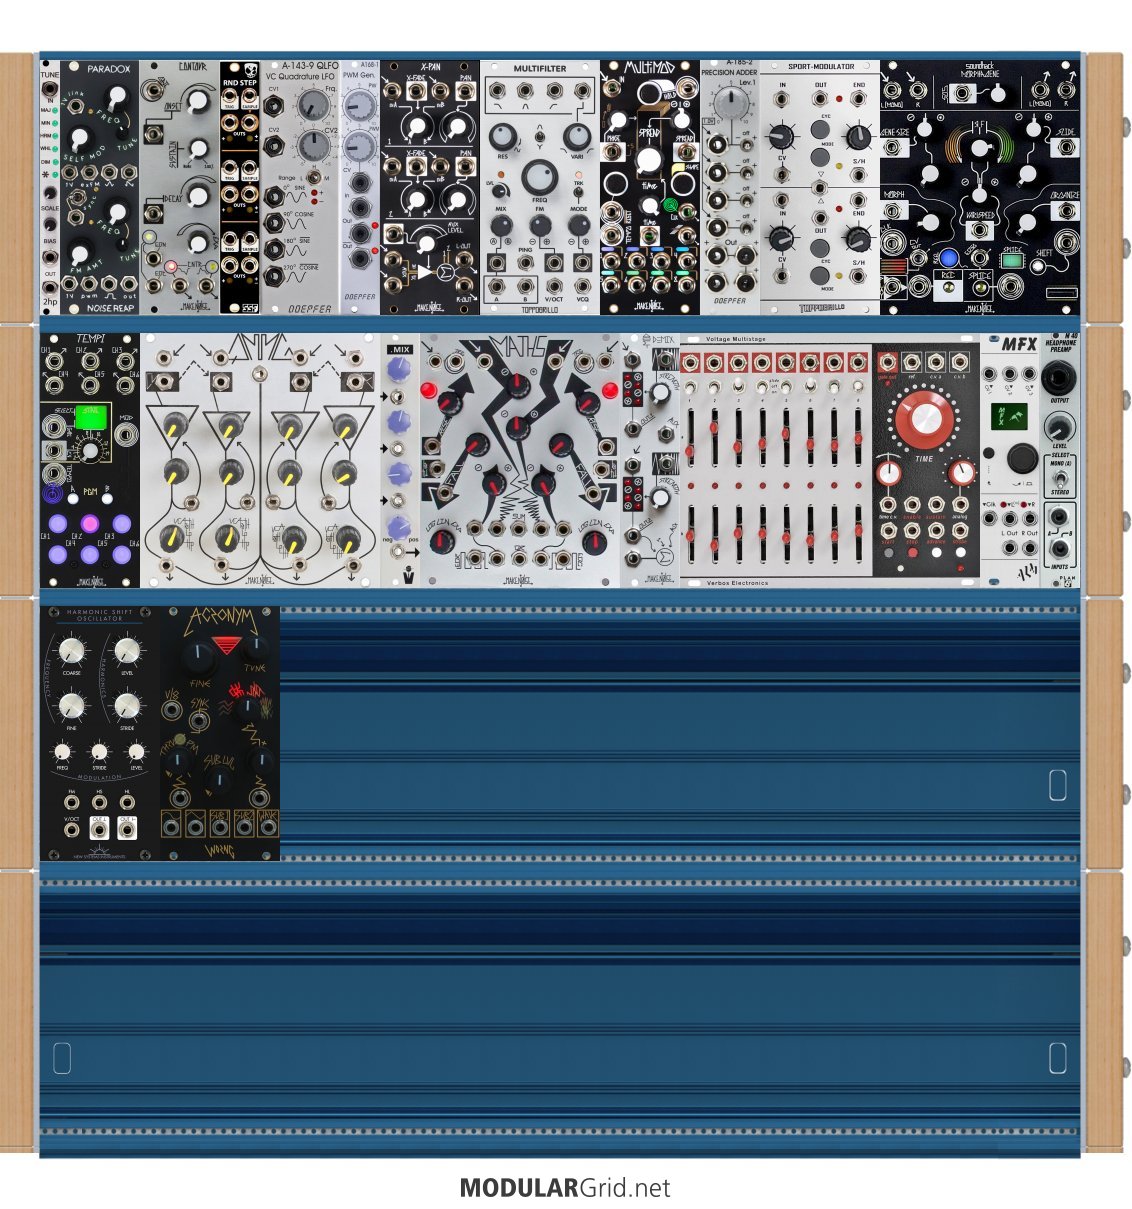Click the large FREQ knob on Multifilter
Screen dimensions: 1132x1209
(x=540, y=177)
